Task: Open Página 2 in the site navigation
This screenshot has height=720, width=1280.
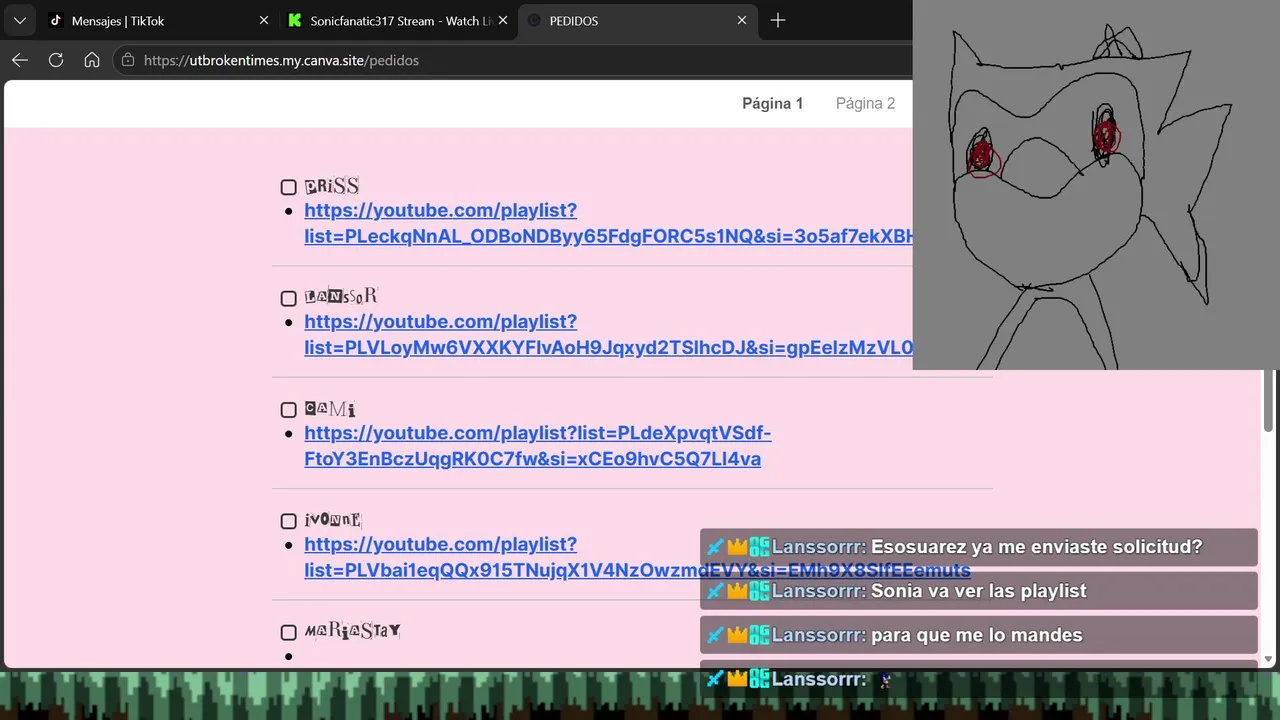Action: [865, 103]
